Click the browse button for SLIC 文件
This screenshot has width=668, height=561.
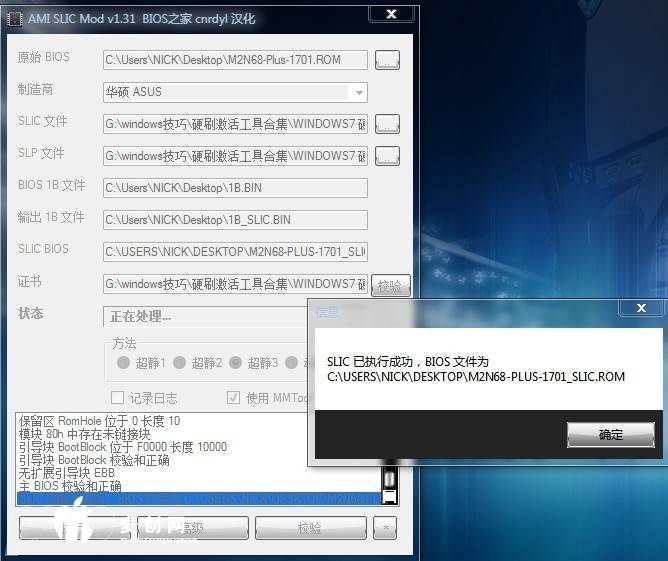tap(387, 124)
